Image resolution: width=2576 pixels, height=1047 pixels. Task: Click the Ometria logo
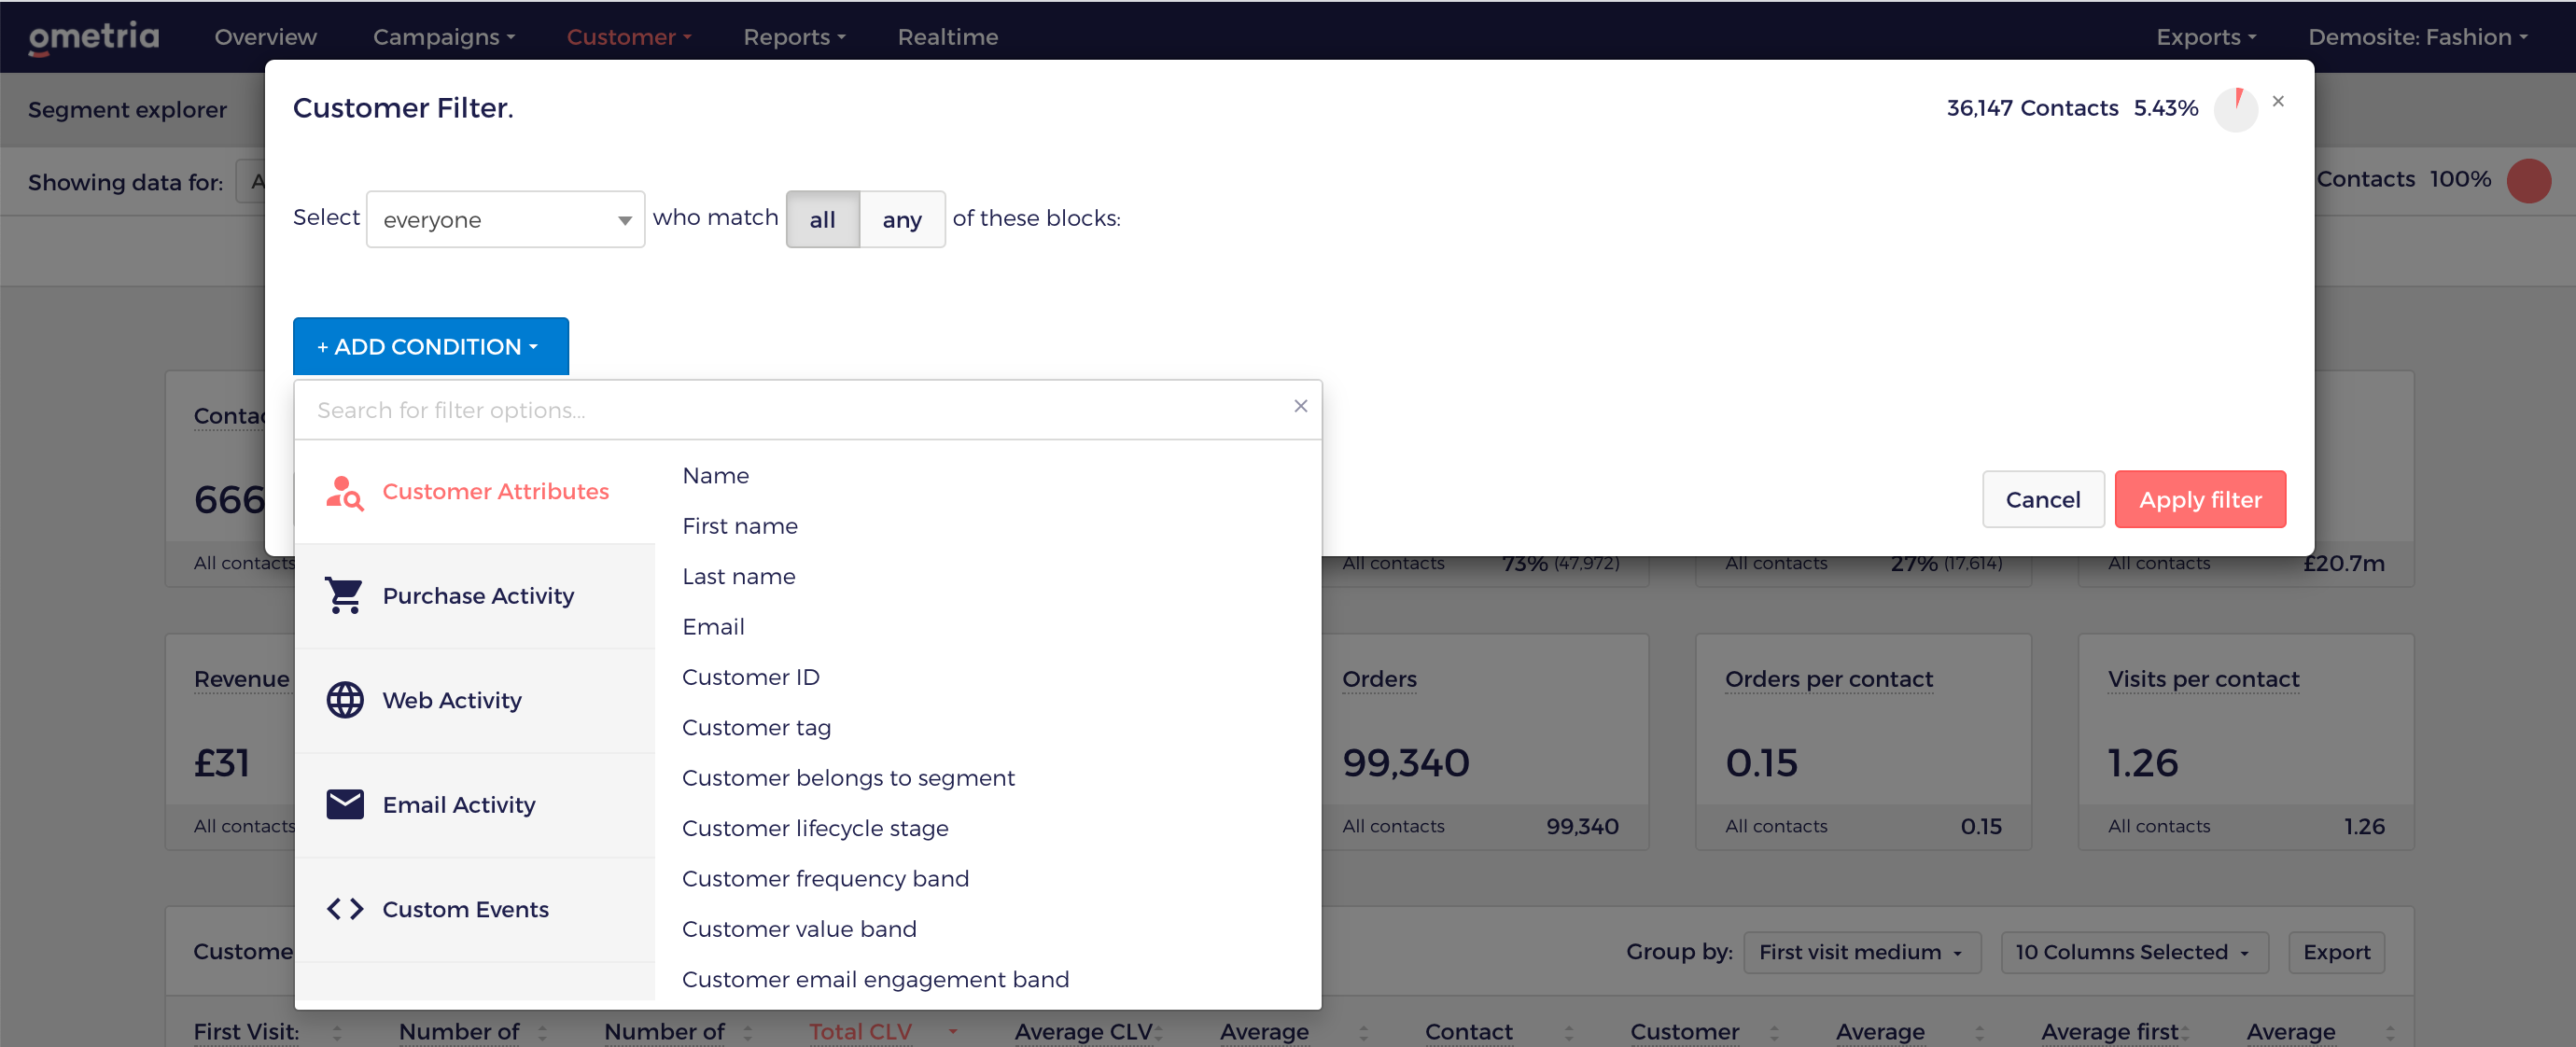coord(94,37)
